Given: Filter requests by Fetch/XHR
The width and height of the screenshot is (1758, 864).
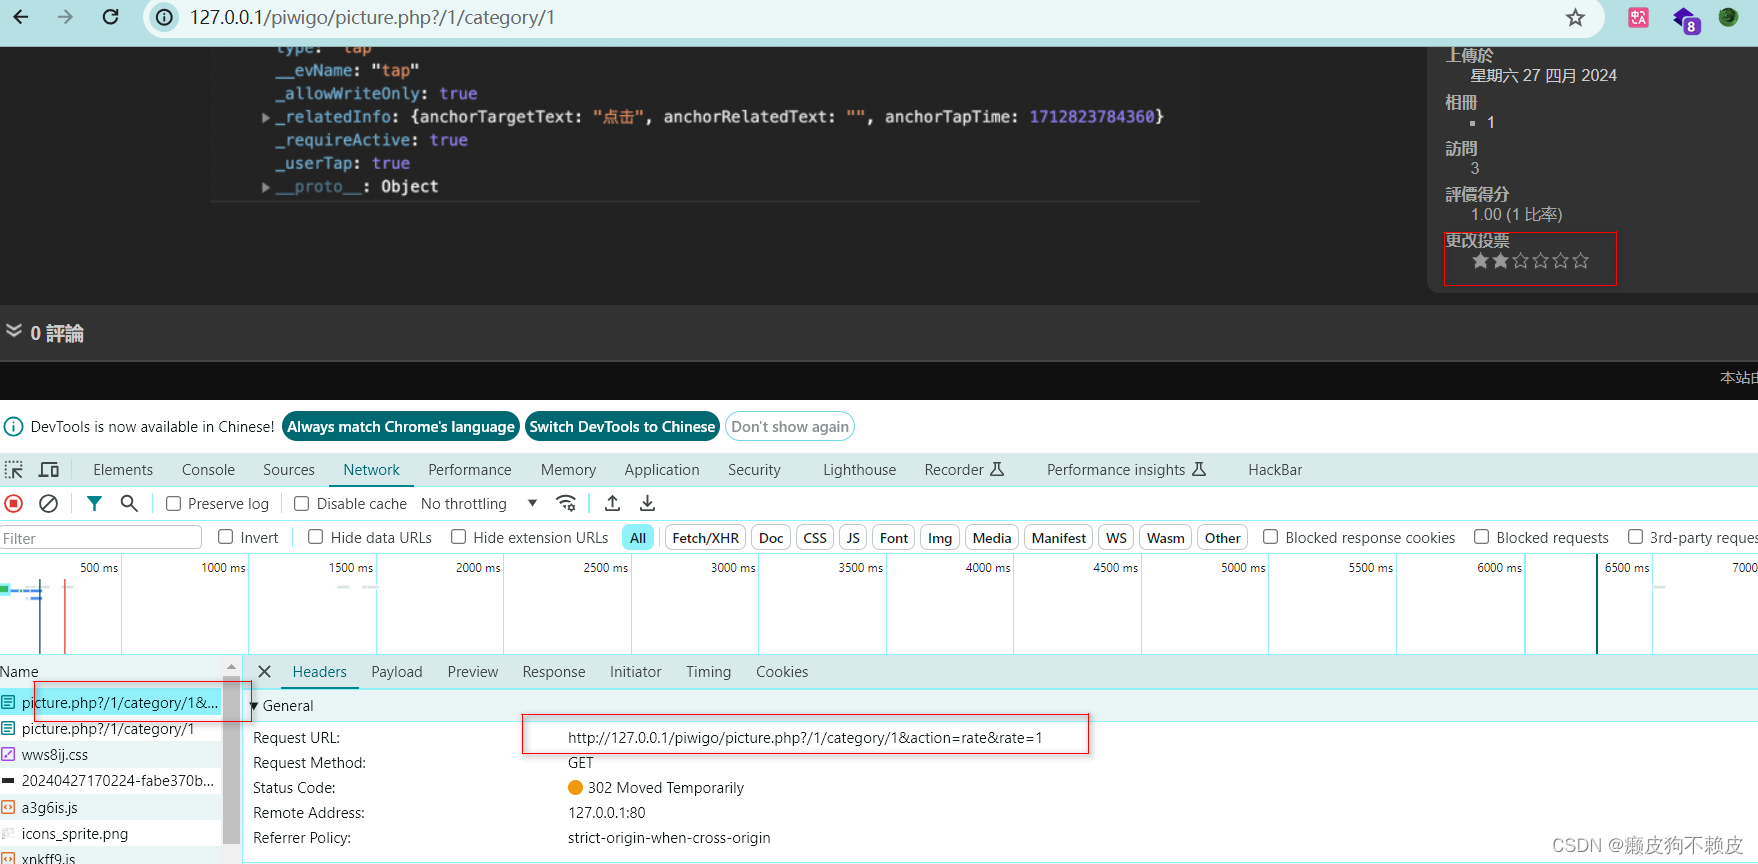Looking at the screenshot, I should pos(705,538).
